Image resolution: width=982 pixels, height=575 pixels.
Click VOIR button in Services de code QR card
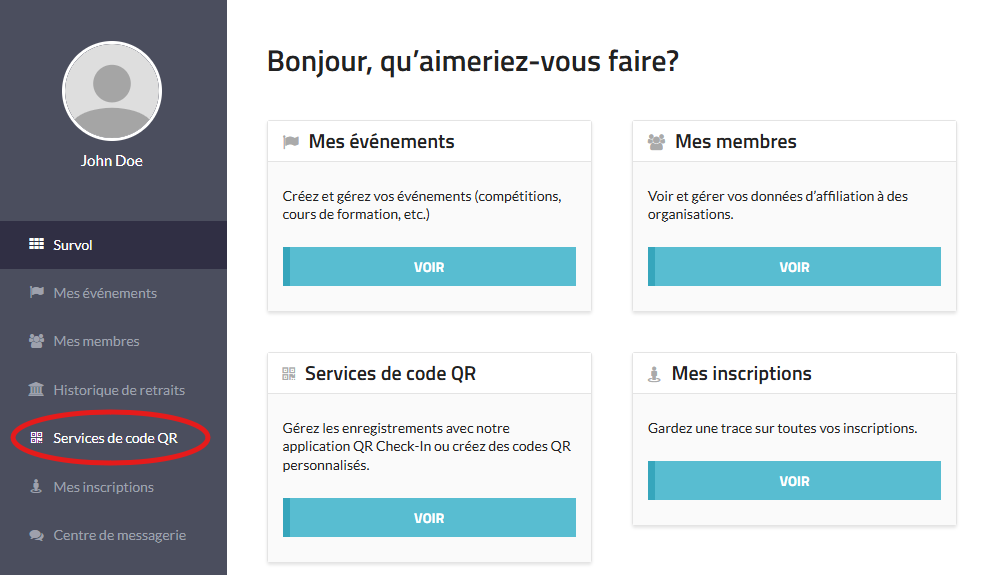coord(429,518)
